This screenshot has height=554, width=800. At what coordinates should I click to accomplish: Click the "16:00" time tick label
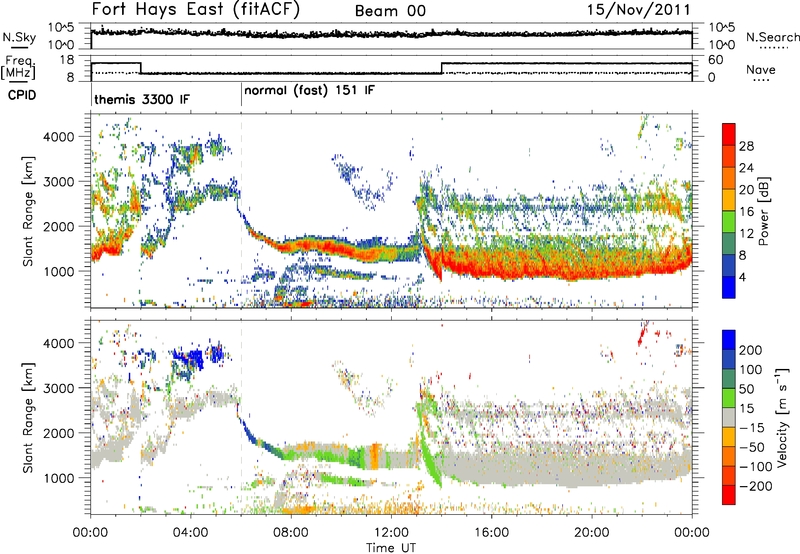[x=491, y=533]
